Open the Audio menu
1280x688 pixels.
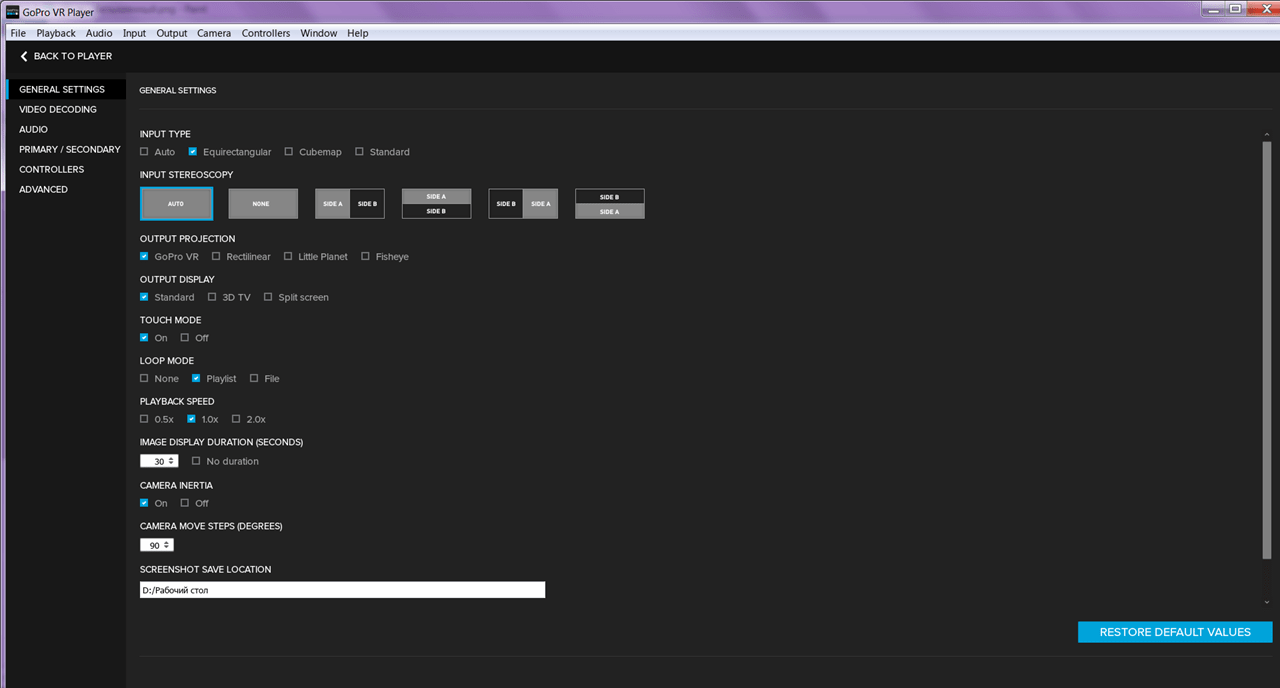(99, 33)
